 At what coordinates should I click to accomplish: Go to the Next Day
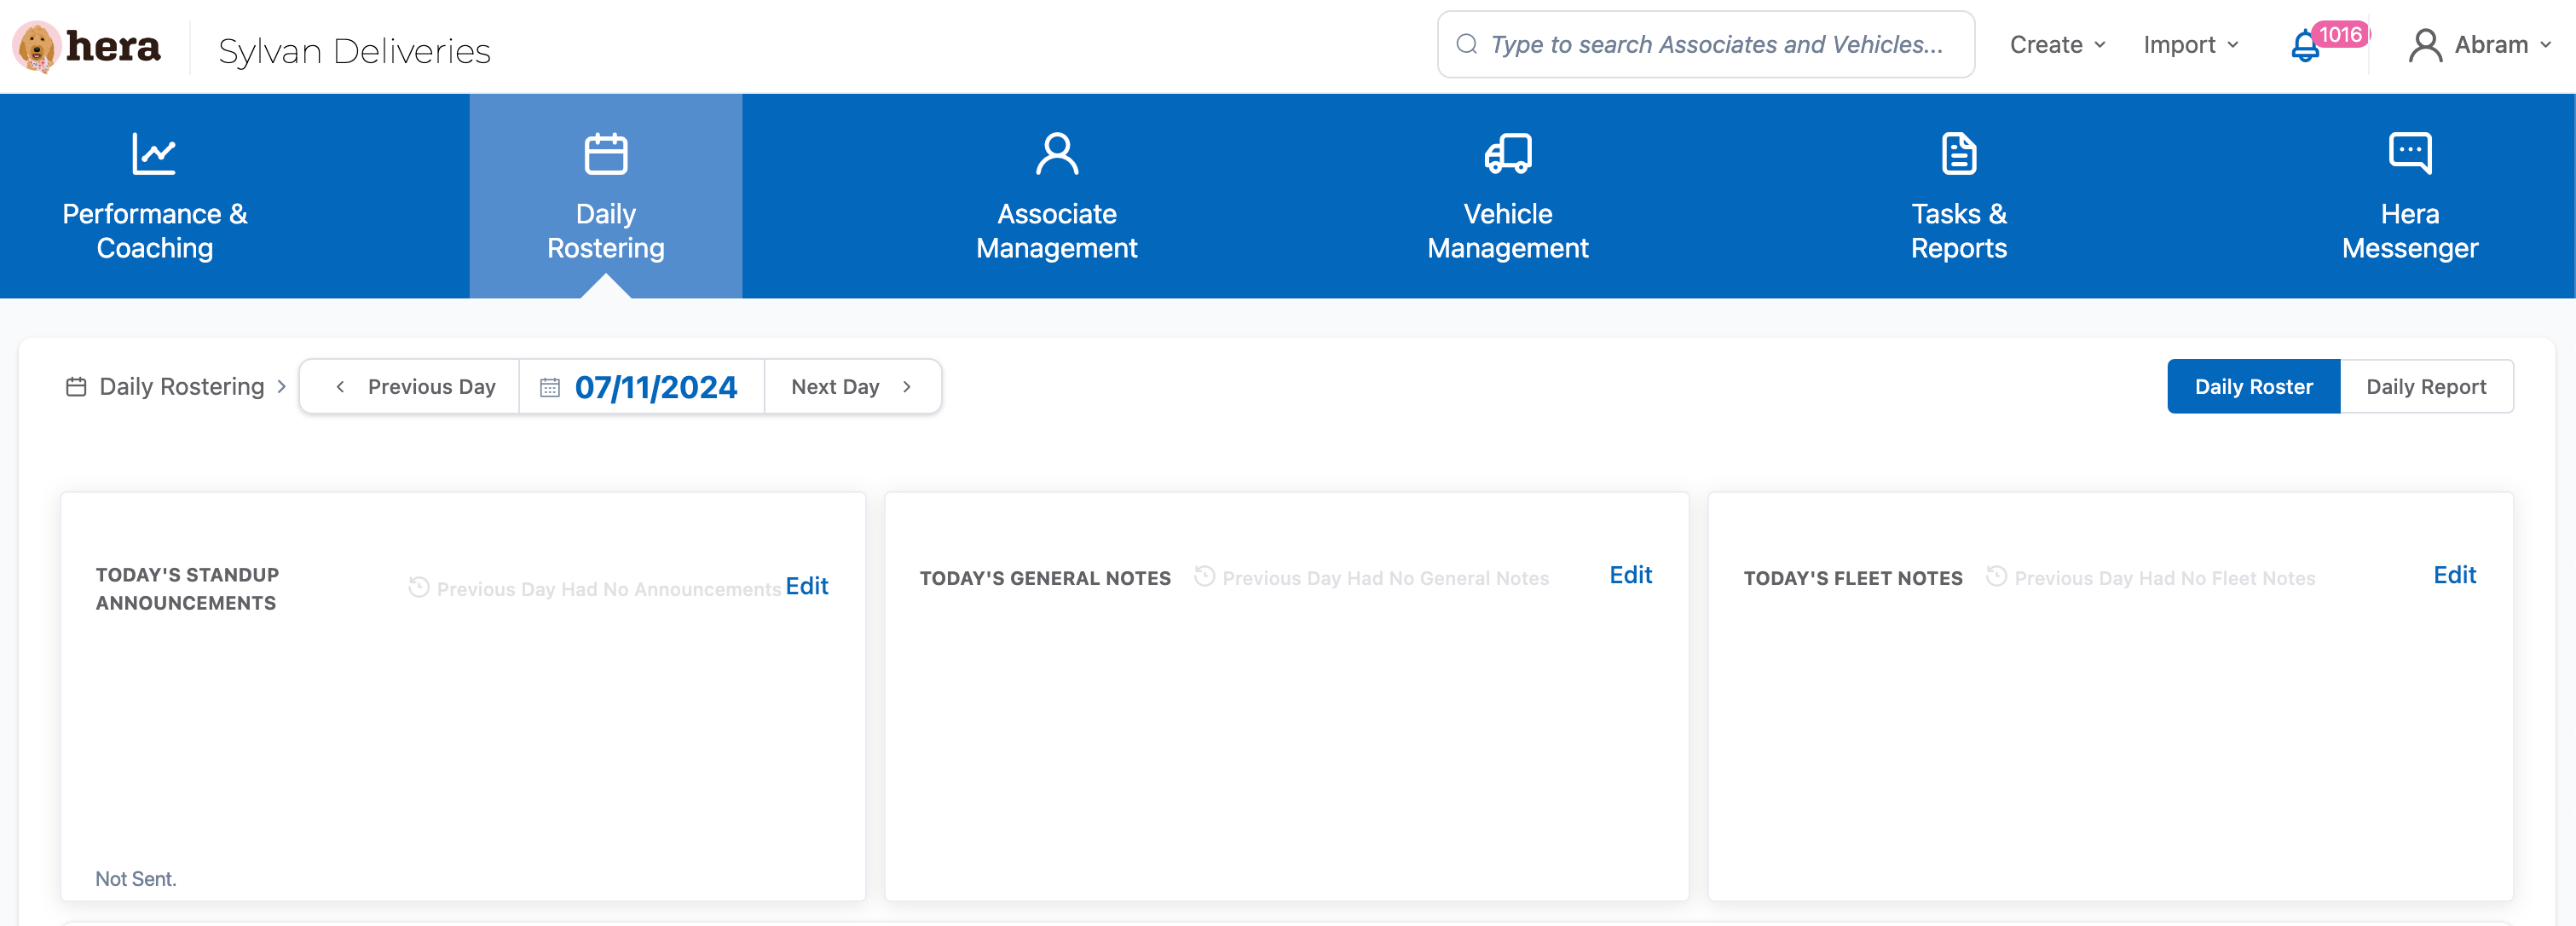click(851, 387)
